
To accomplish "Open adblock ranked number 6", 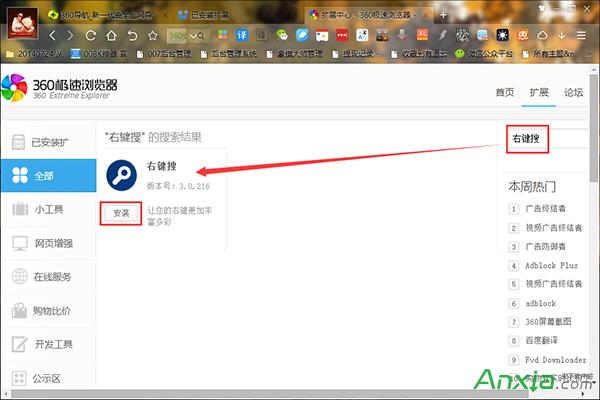I will [540, 303].
